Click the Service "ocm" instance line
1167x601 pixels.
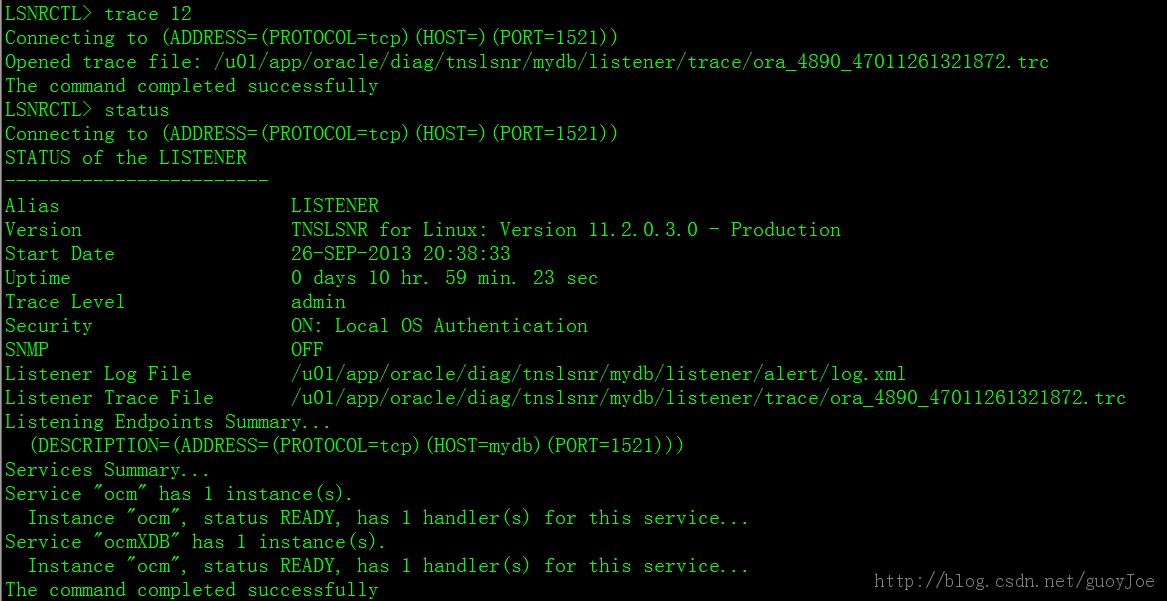(179, 494)
